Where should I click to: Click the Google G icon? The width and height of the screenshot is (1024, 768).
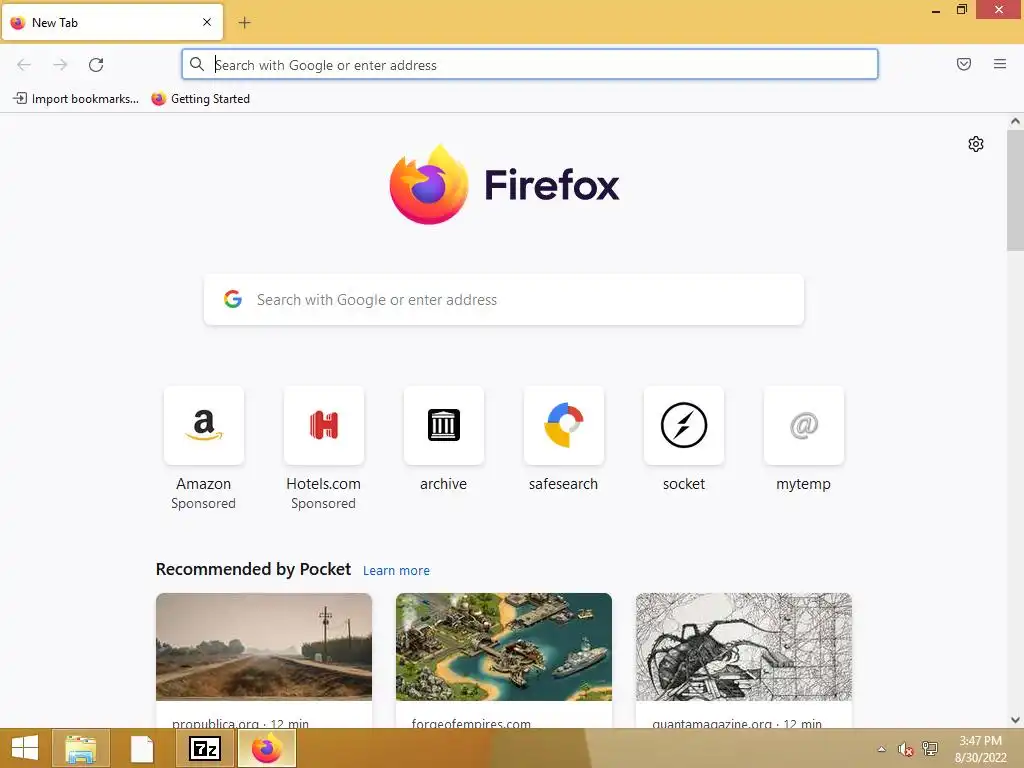pyautogui.click(x=233, y=299)
